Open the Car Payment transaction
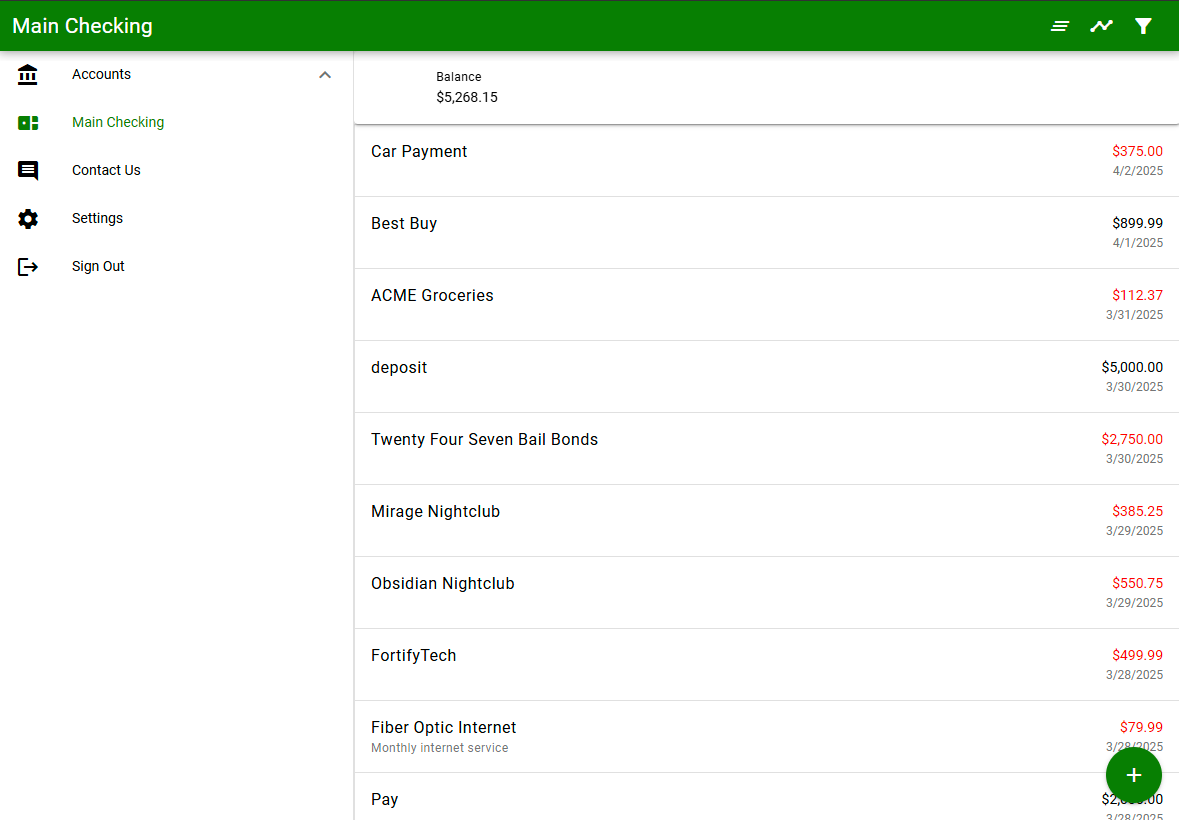 [x=700, y=160]
